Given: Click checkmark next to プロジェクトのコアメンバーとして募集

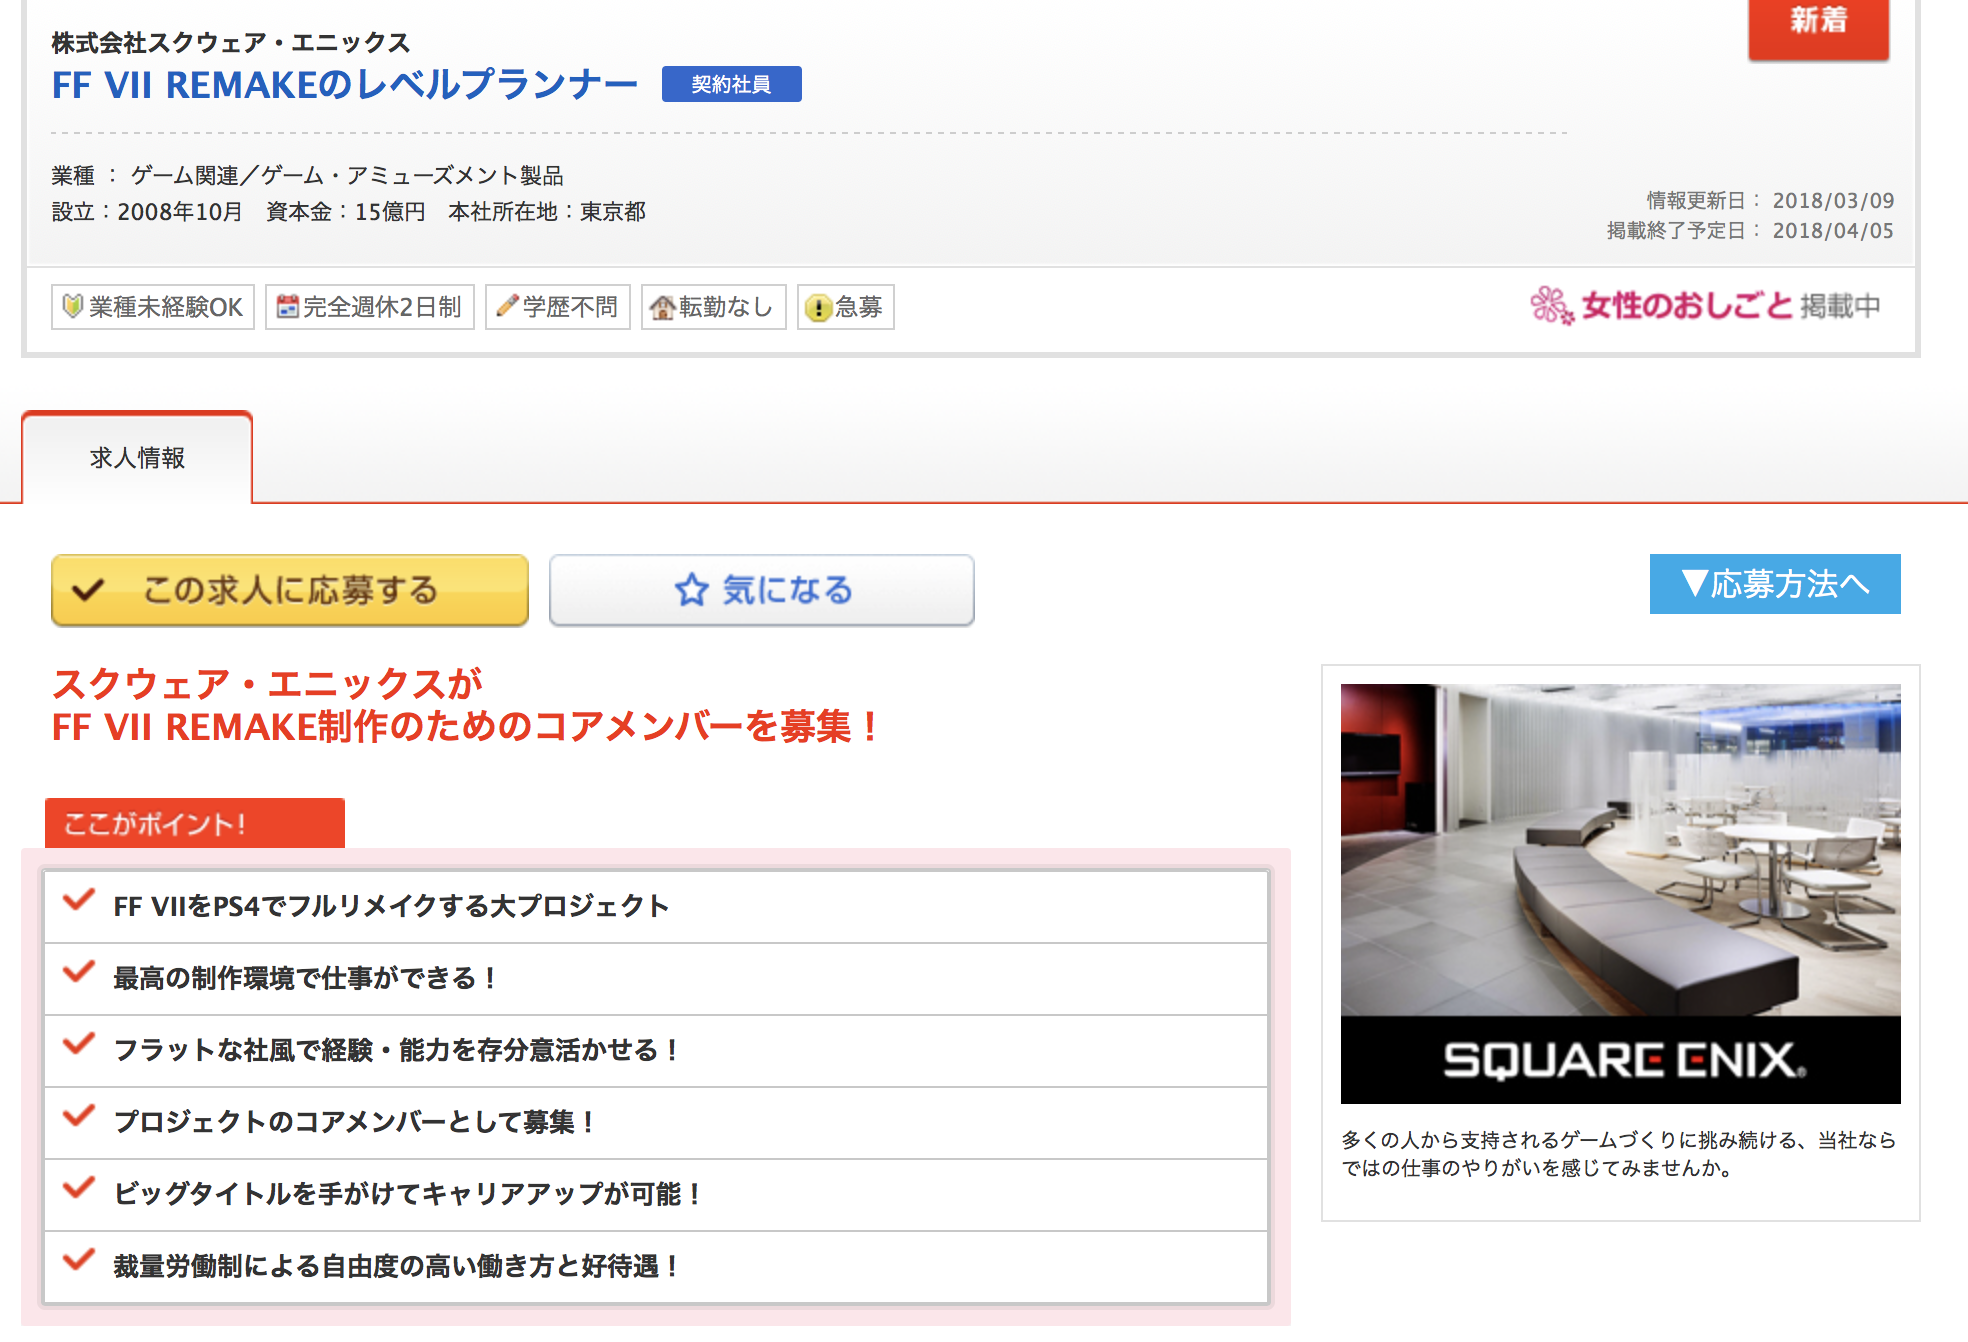Looking at the screenshot, I should [79, 1116].
